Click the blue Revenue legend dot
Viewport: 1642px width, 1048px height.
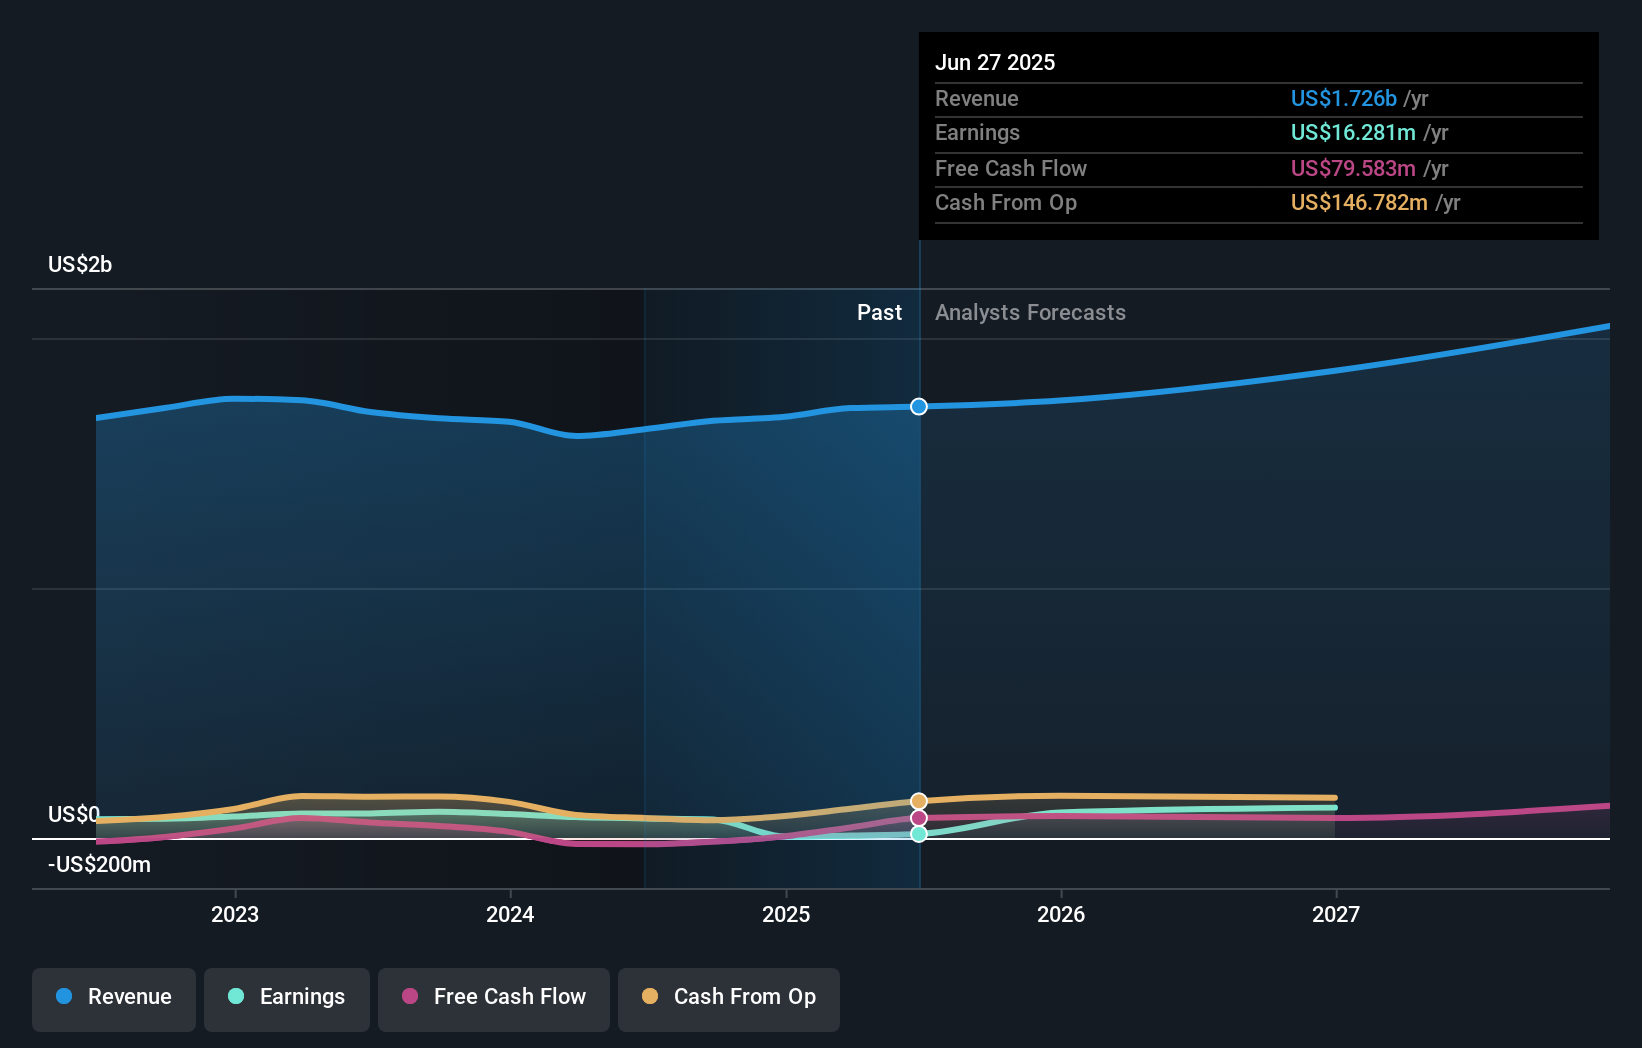coord(64,996)
